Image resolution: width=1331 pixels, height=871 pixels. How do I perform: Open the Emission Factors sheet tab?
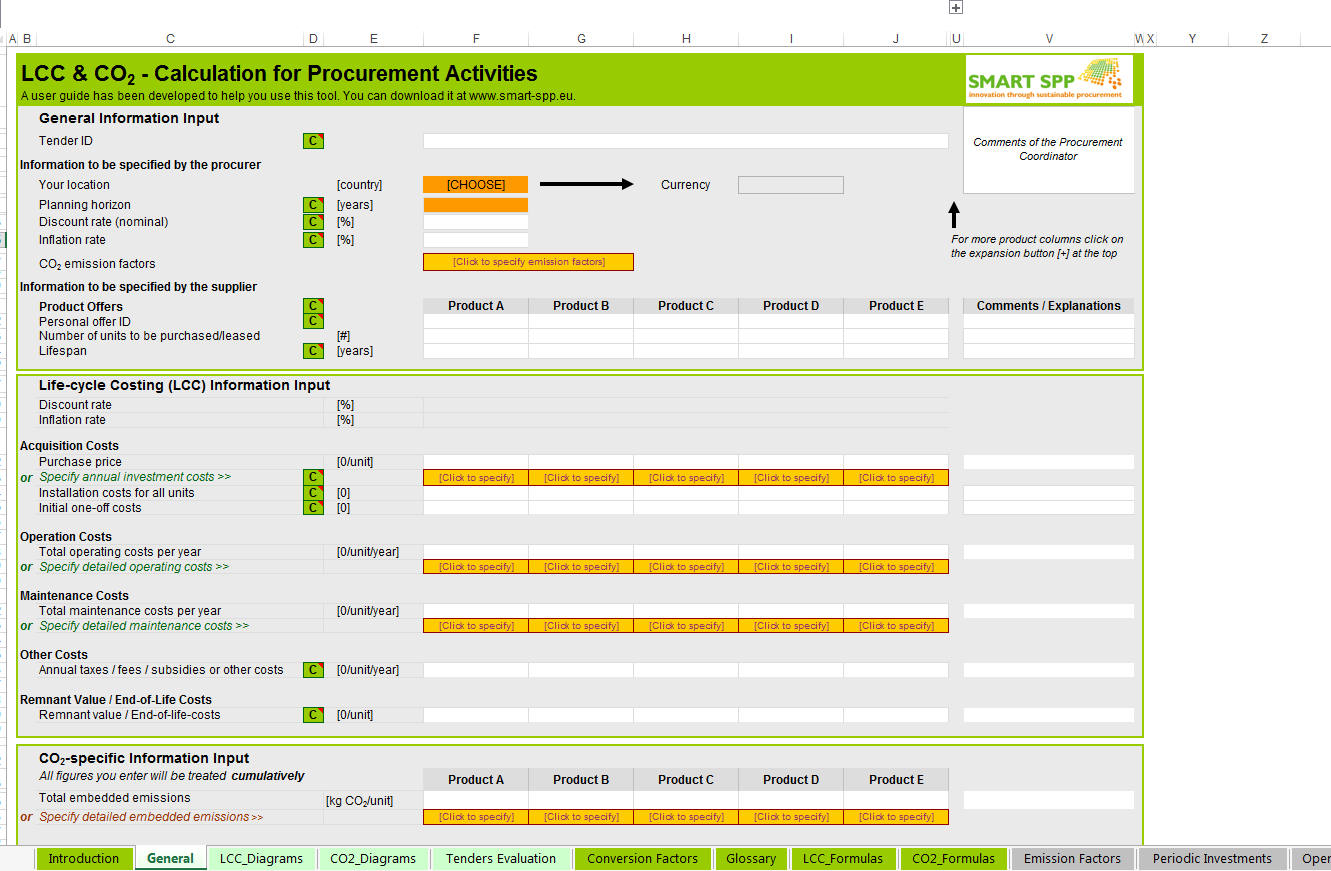[x=1073, y=858]
